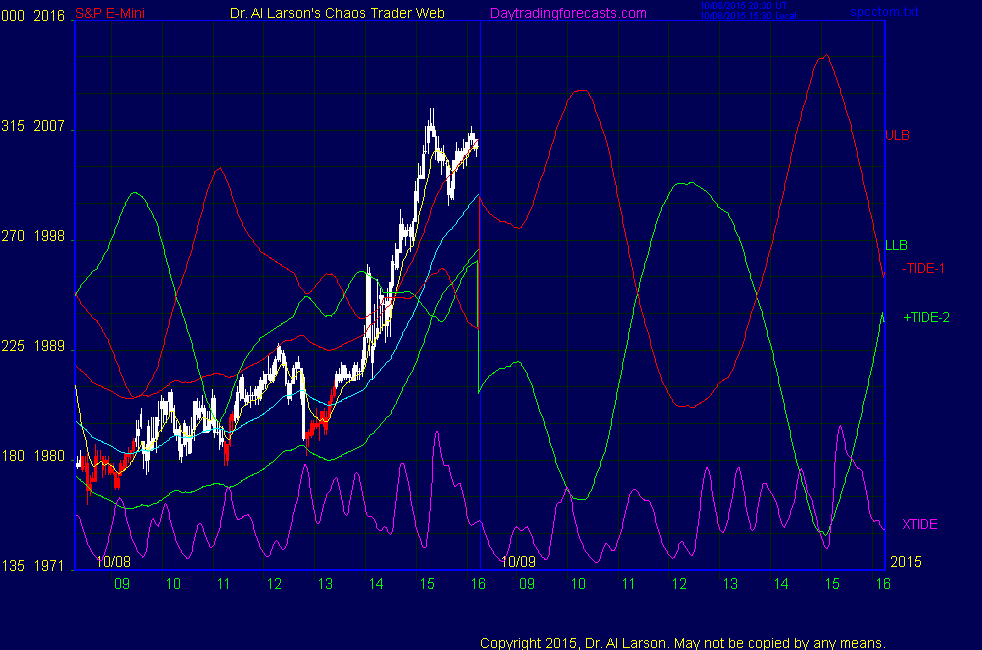Viewport: 982px width, 650px height.
Task: Open the Daytradingforecasts.com label
Action: coord(568,13)
